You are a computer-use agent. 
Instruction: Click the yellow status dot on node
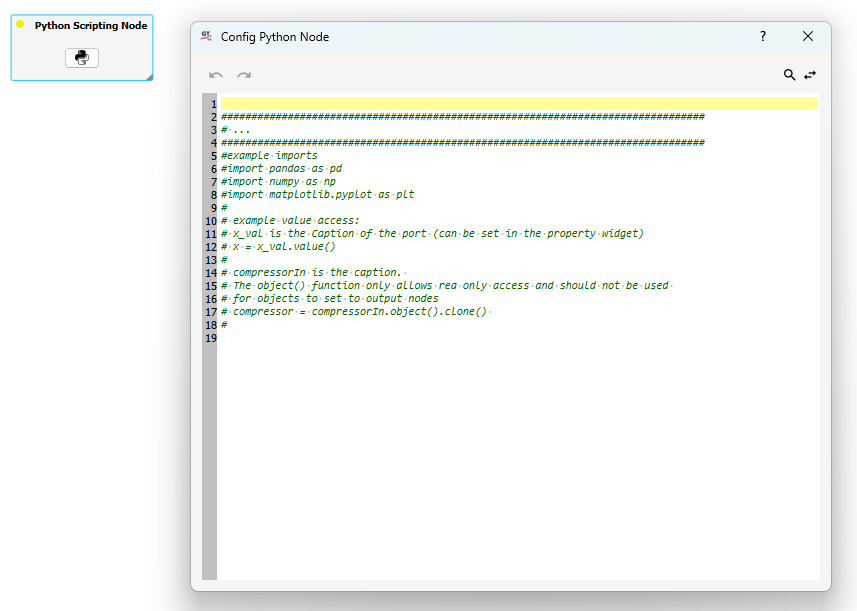tap(20, 24)
